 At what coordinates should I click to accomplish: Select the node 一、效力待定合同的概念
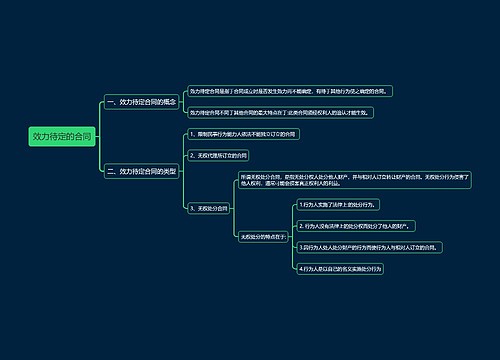[142, 102]
